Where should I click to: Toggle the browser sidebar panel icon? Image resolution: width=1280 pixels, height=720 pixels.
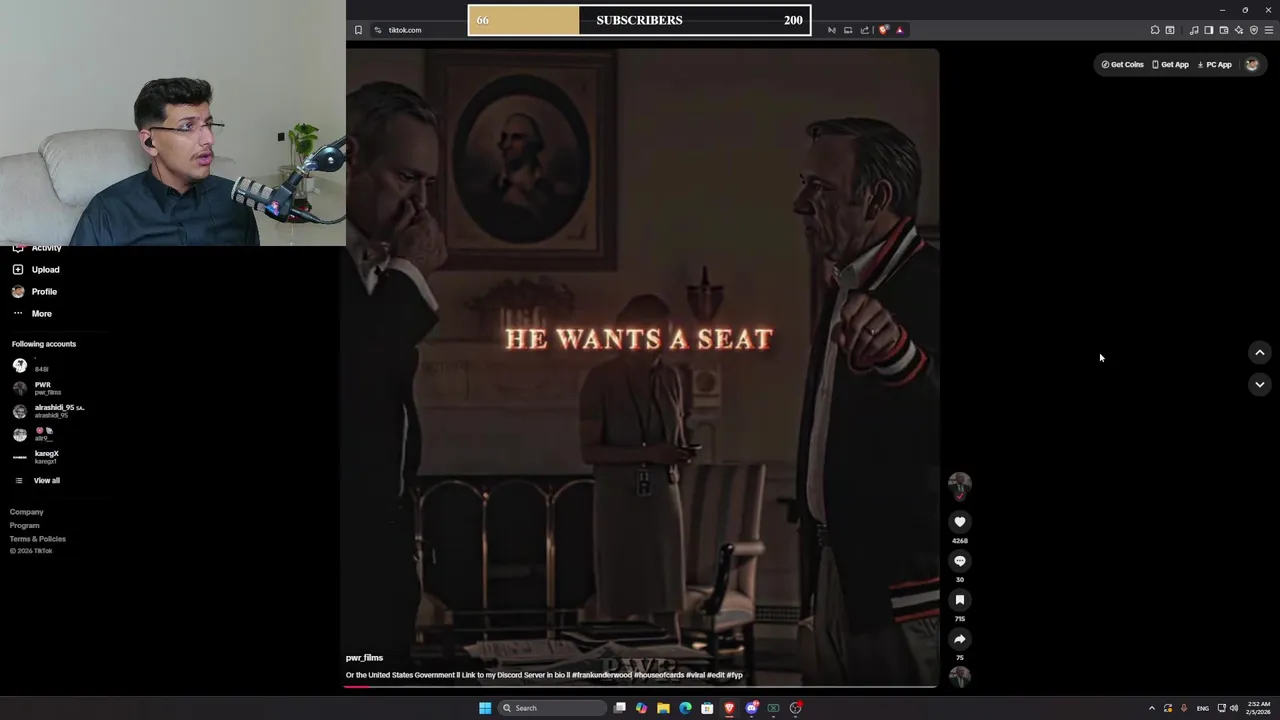point(1209,30)
